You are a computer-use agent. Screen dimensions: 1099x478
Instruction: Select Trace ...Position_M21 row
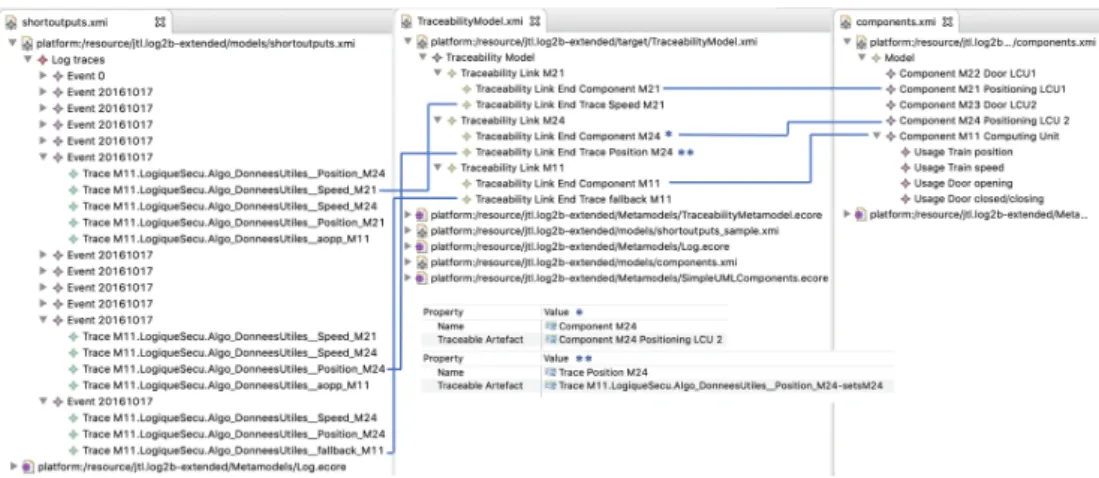[233, 222]
